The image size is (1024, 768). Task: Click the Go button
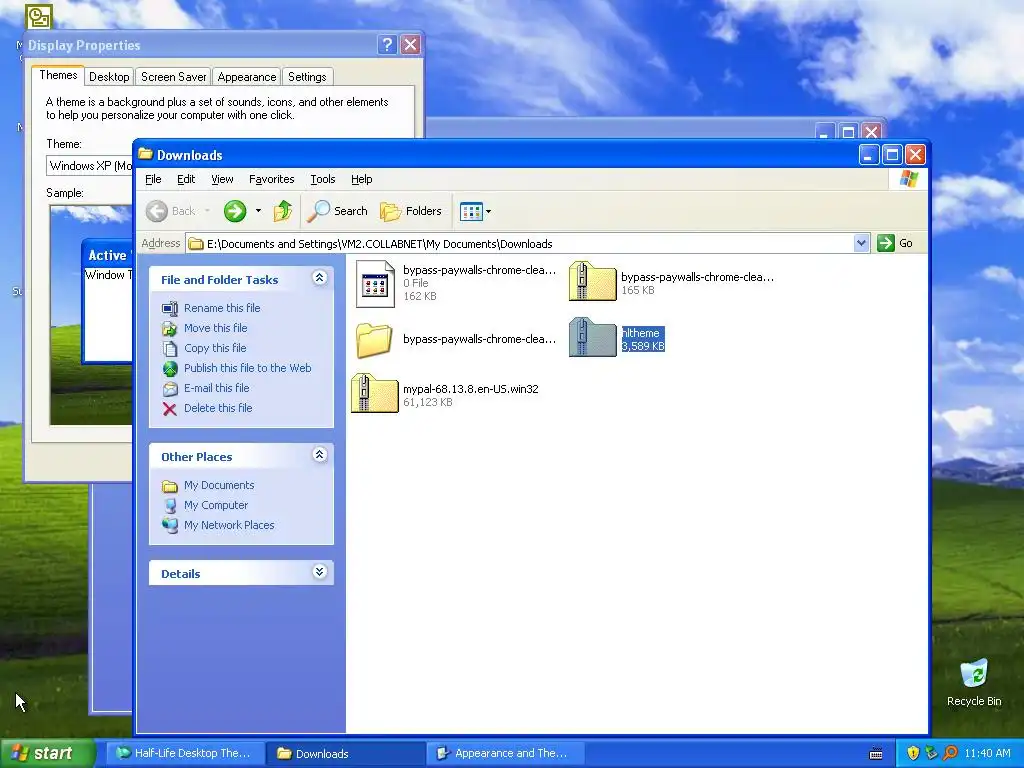895,243
